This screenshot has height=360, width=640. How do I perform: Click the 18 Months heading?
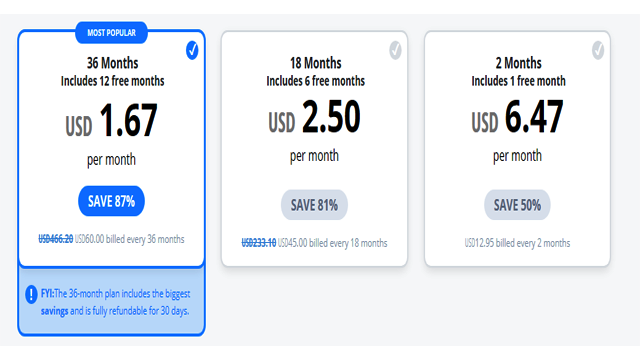tap(316, 63)
